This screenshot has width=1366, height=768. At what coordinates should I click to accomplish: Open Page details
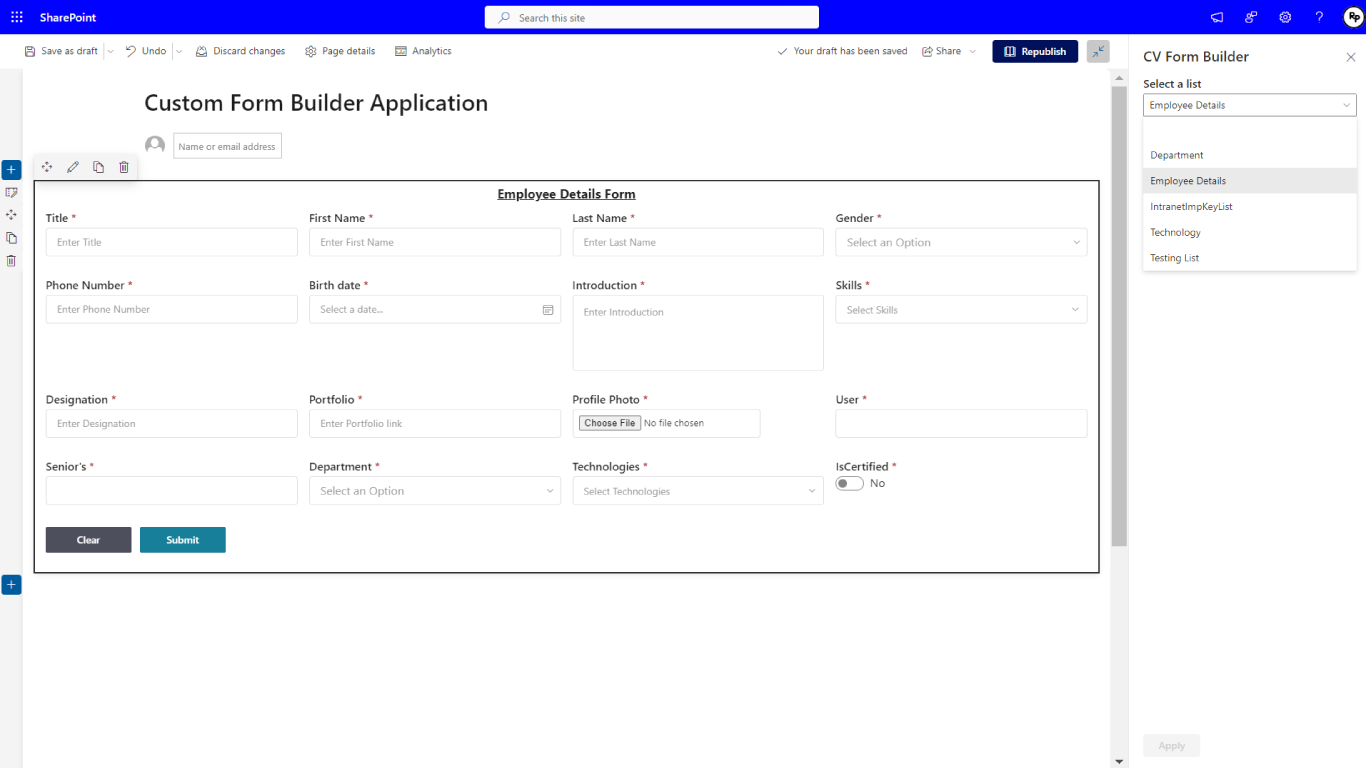coord(340,51)
